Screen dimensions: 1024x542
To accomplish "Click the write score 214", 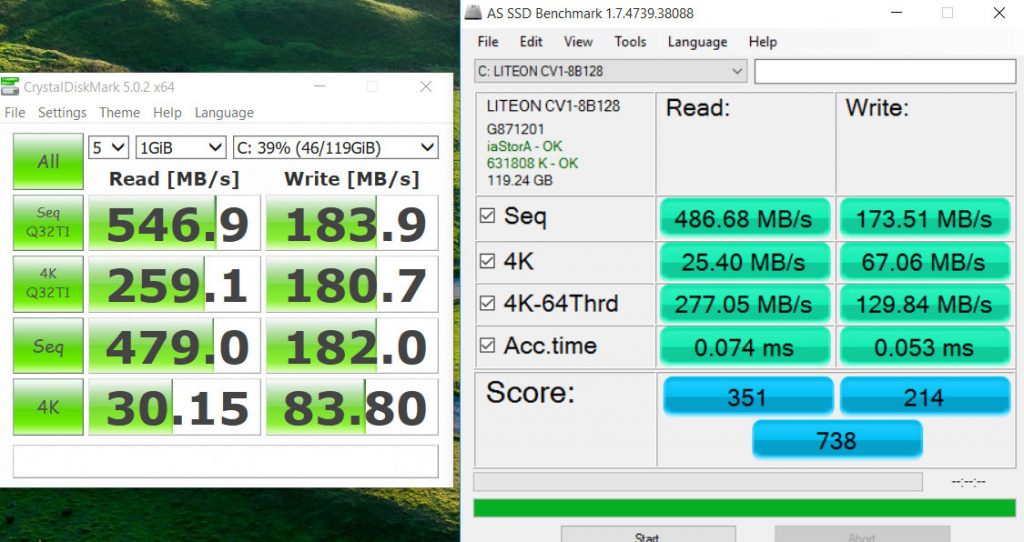I will click(924, 396).
